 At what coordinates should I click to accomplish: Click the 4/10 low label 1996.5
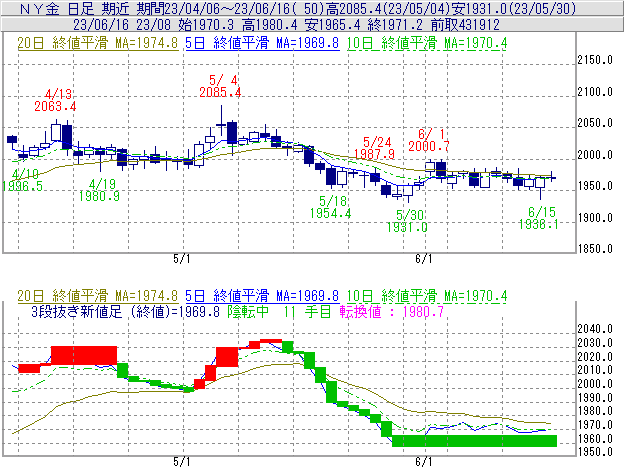tap(22, 186)
